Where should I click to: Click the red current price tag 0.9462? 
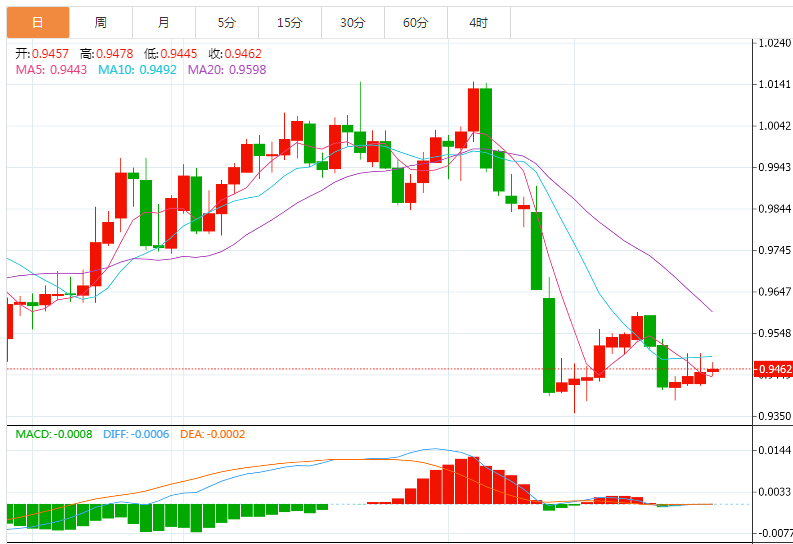[773, 369]
